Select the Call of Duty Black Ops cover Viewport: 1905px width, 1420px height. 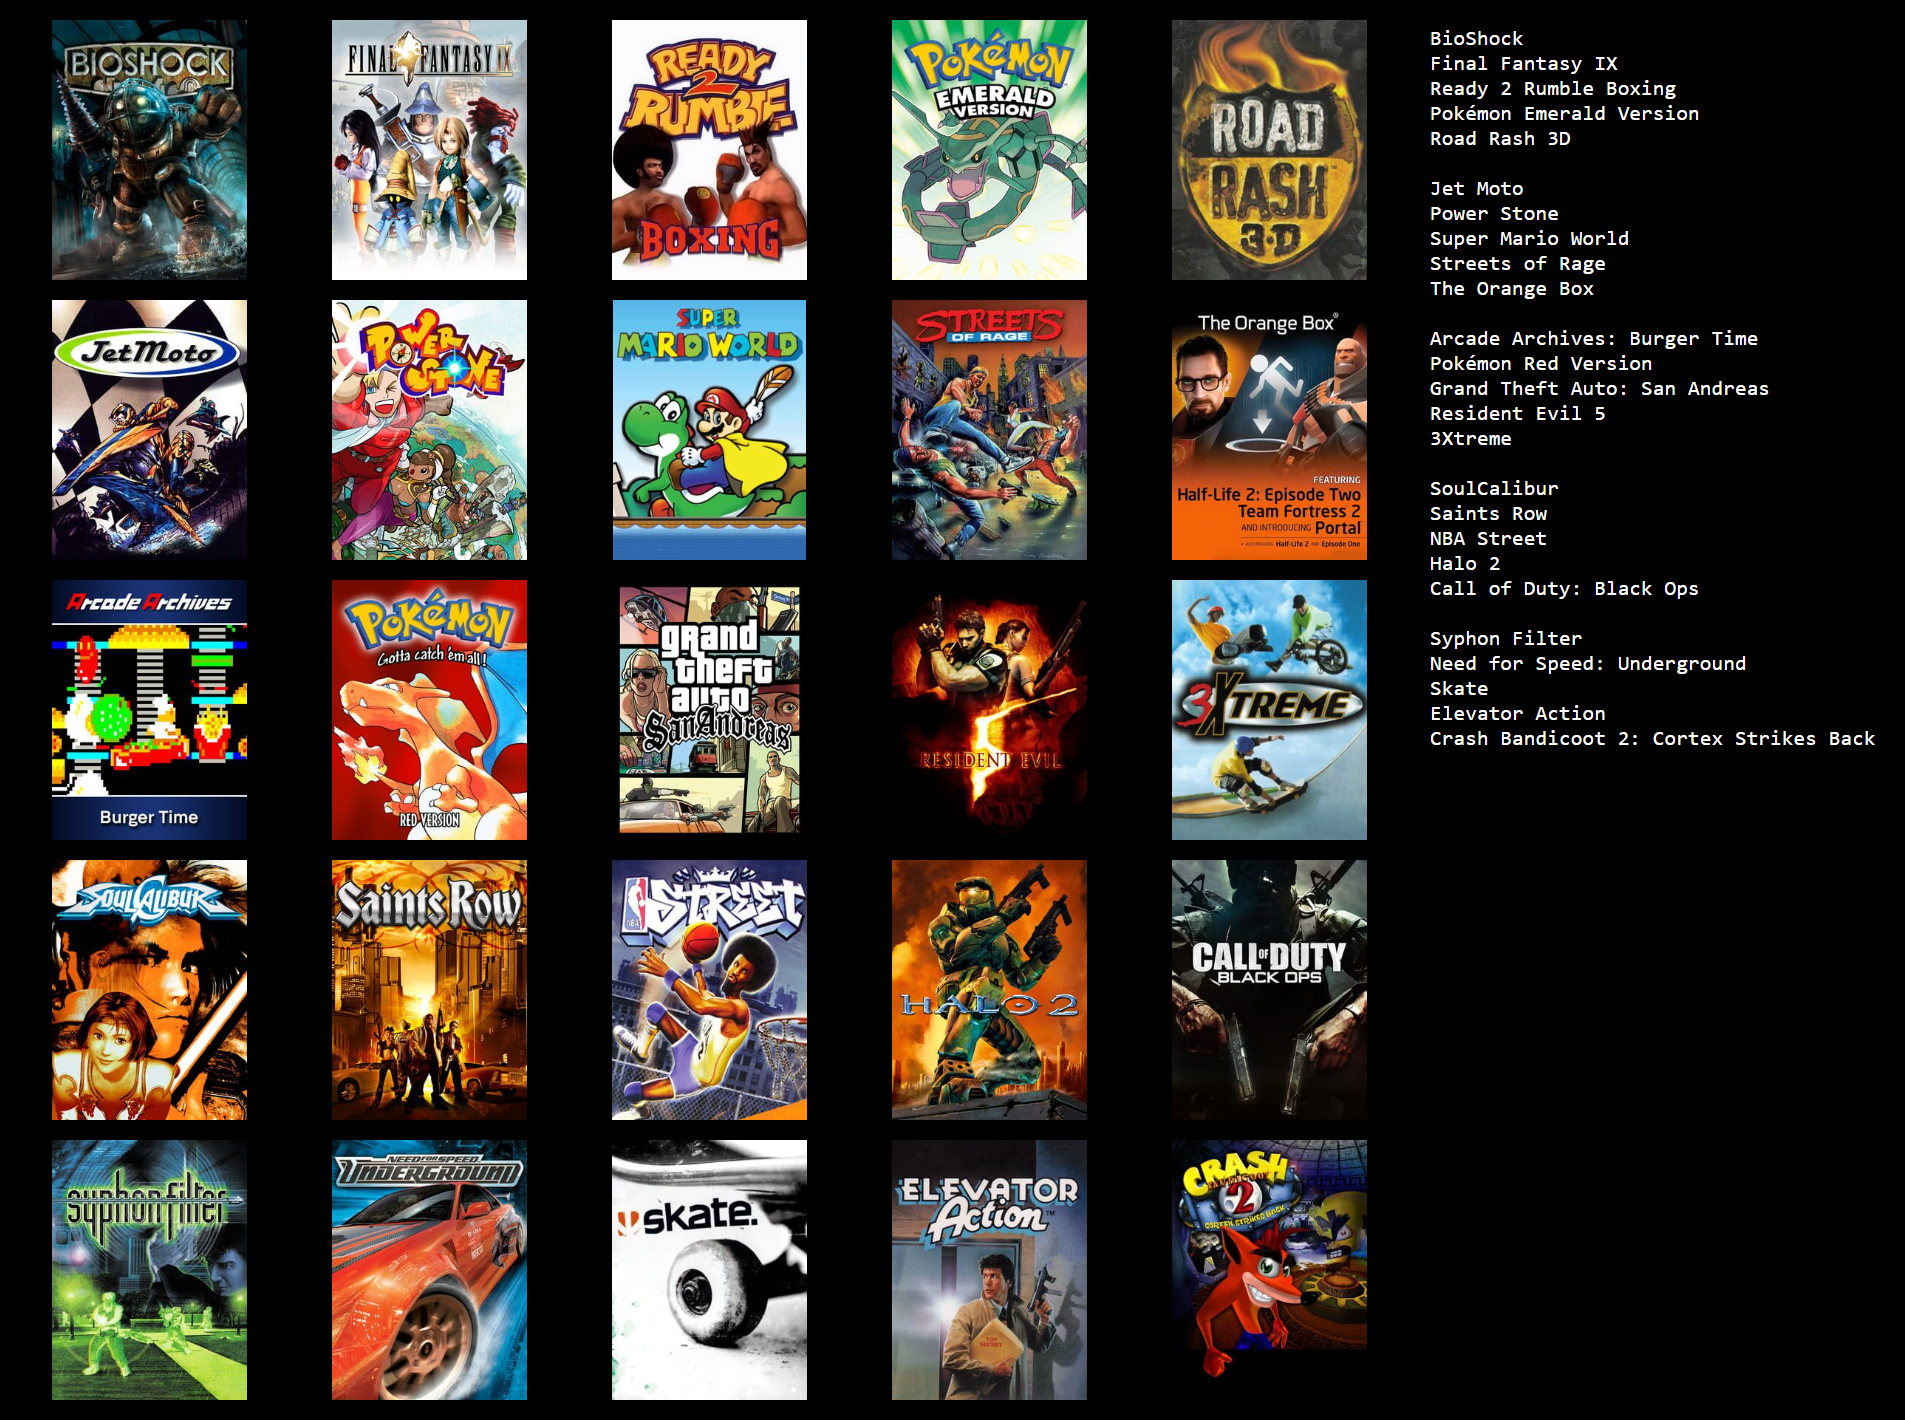[1269, 990]
